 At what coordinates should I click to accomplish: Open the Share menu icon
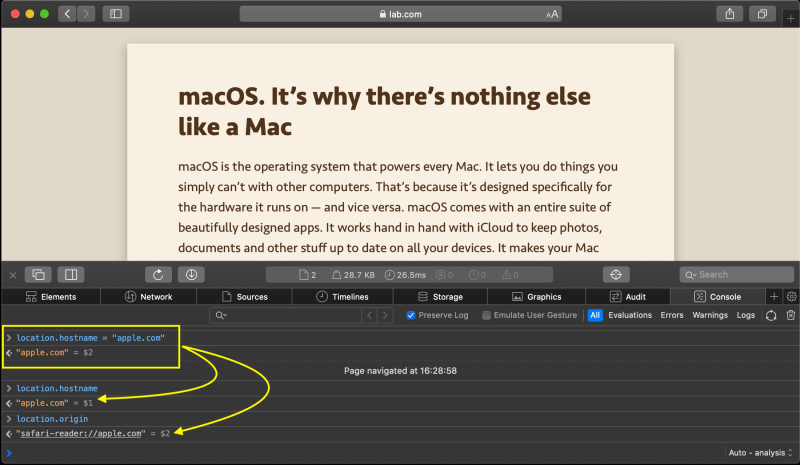click(x=730, y=14)
